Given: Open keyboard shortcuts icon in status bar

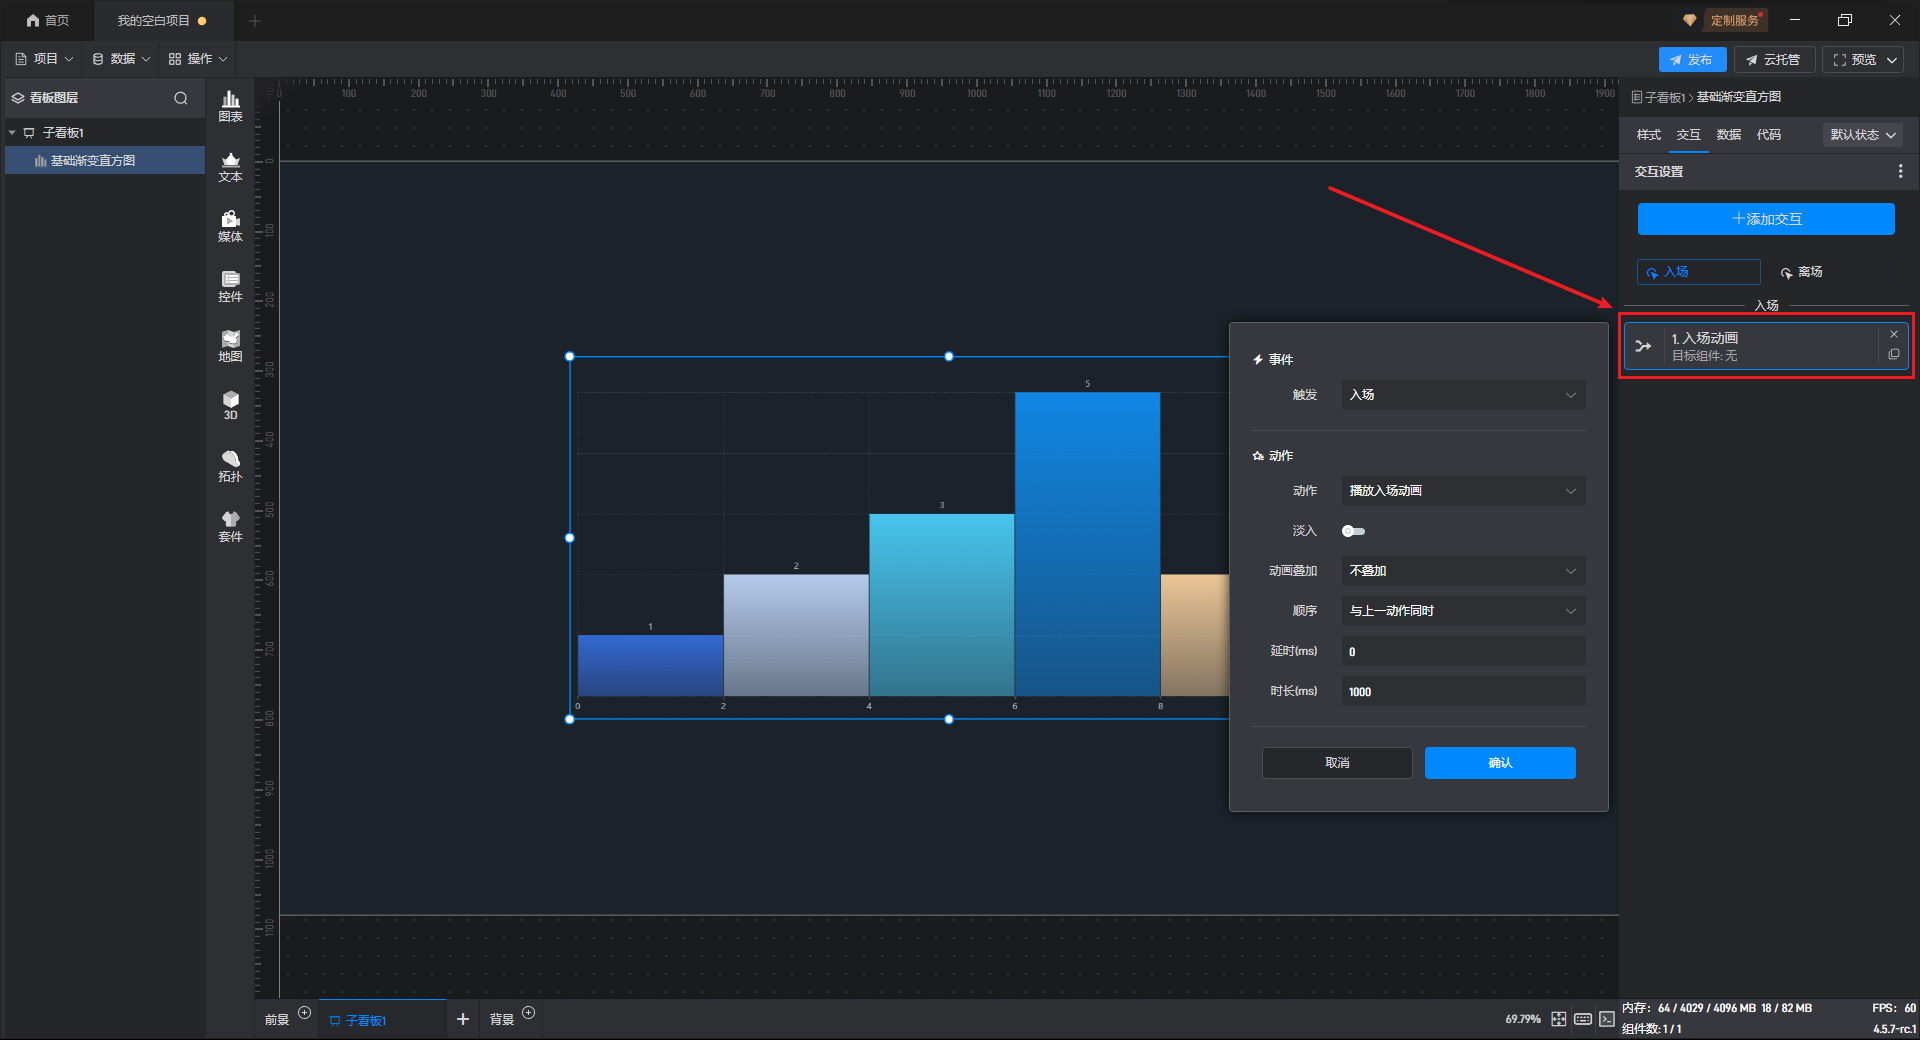Looking at the screenshot, I should click(1583, 1019).
